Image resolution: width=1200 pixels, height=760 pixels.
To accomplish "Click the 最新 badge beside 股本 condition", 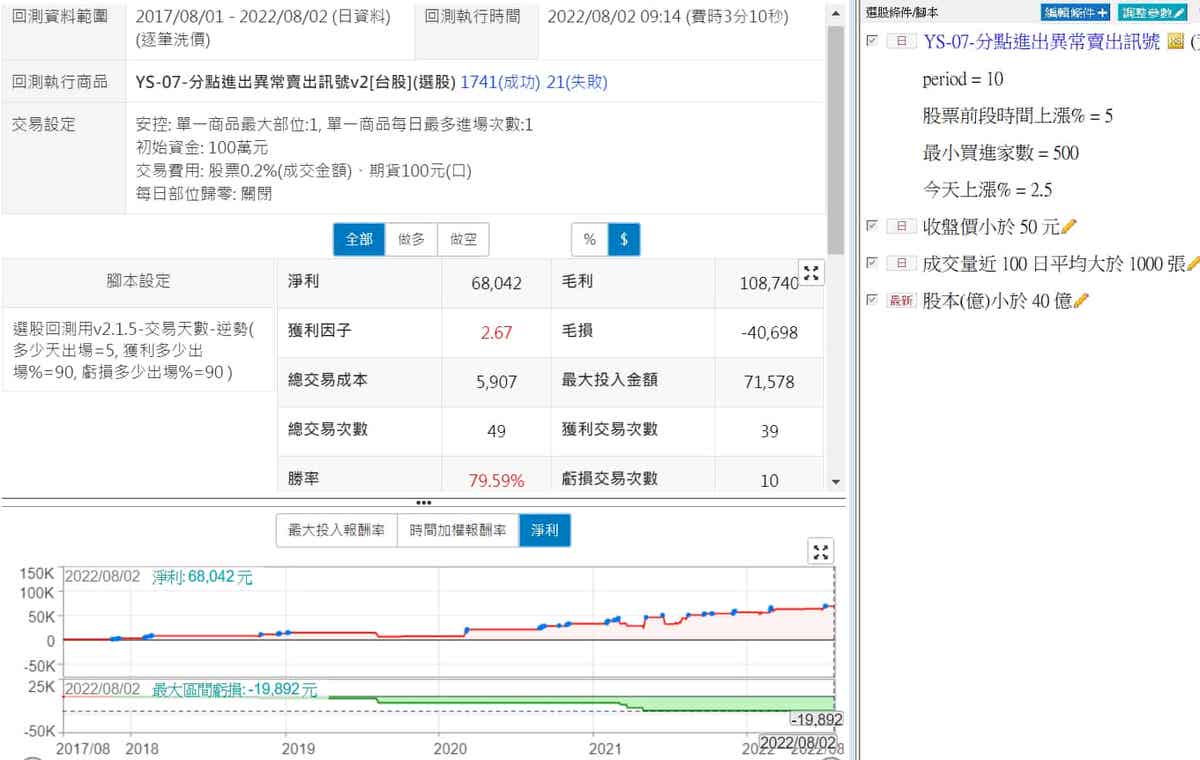I will coord(901,300).
